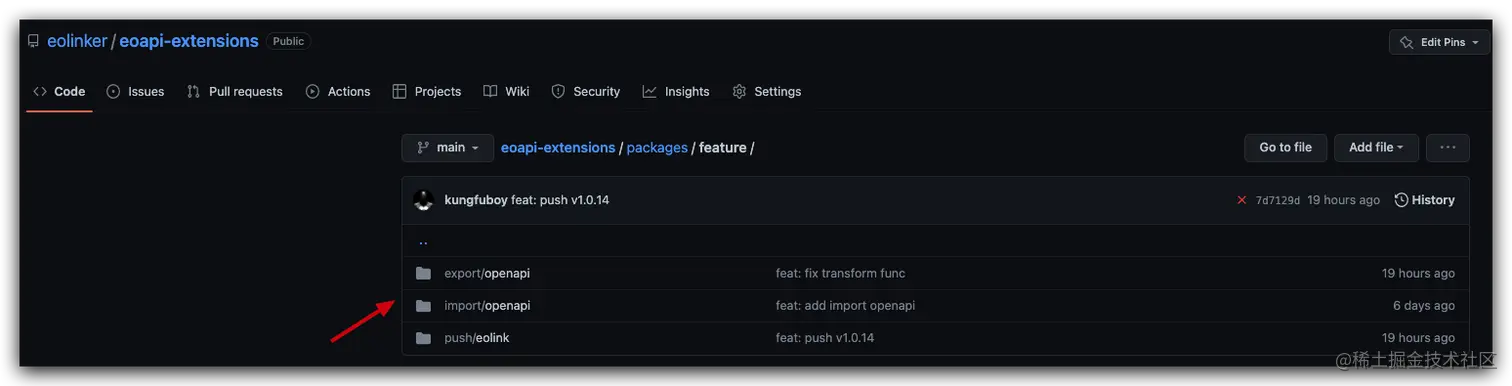Click the Go to file button

coord(1285,148)
